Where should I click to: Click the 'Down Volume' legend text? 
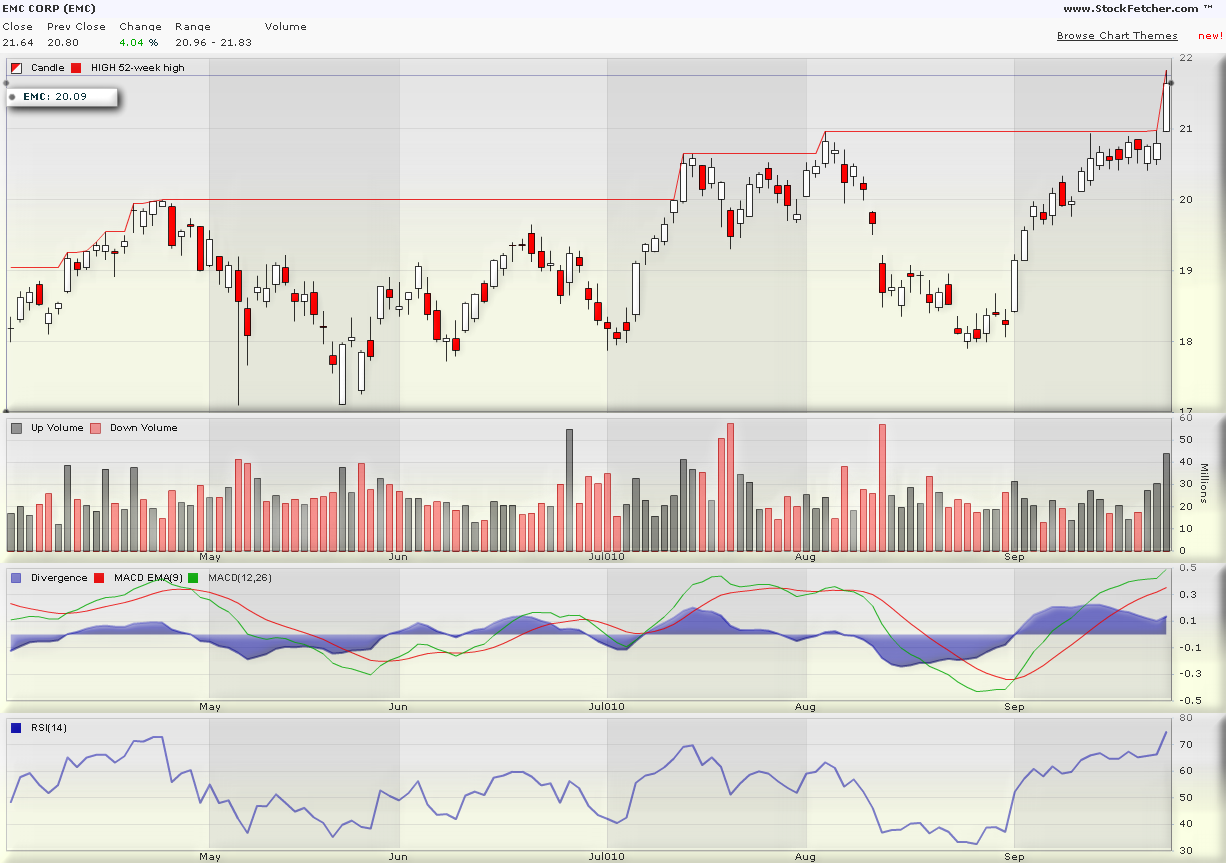[144, 428]
